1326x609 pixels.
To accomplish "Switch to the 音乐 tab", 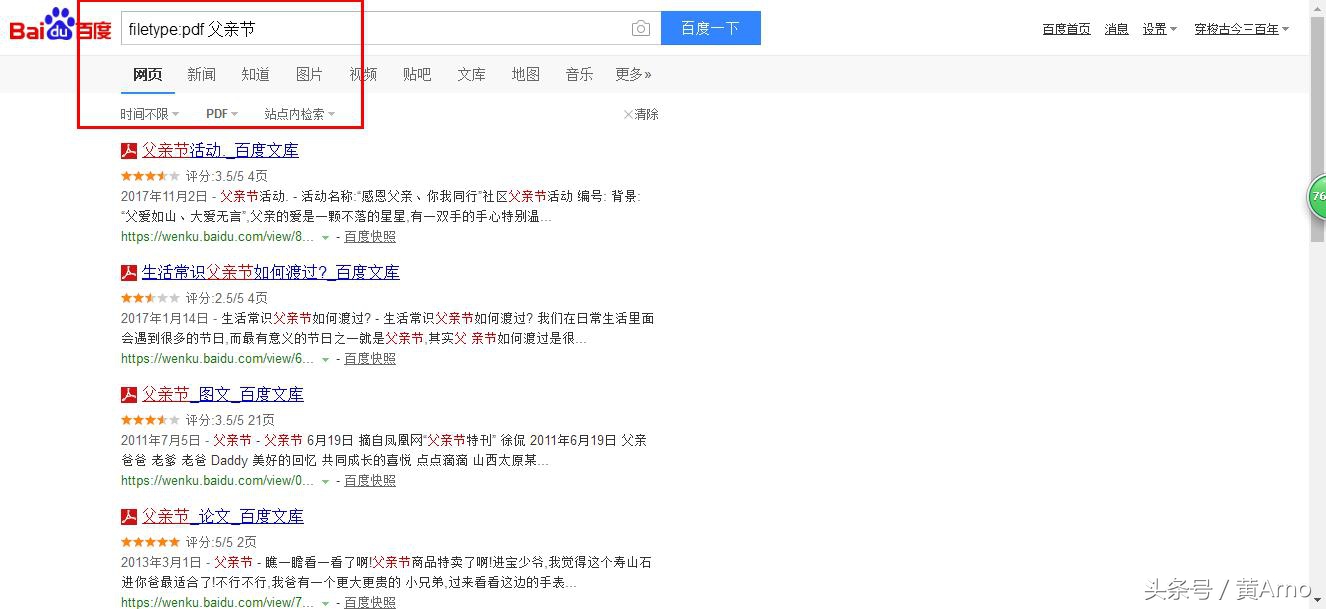I will click(579, 74).
